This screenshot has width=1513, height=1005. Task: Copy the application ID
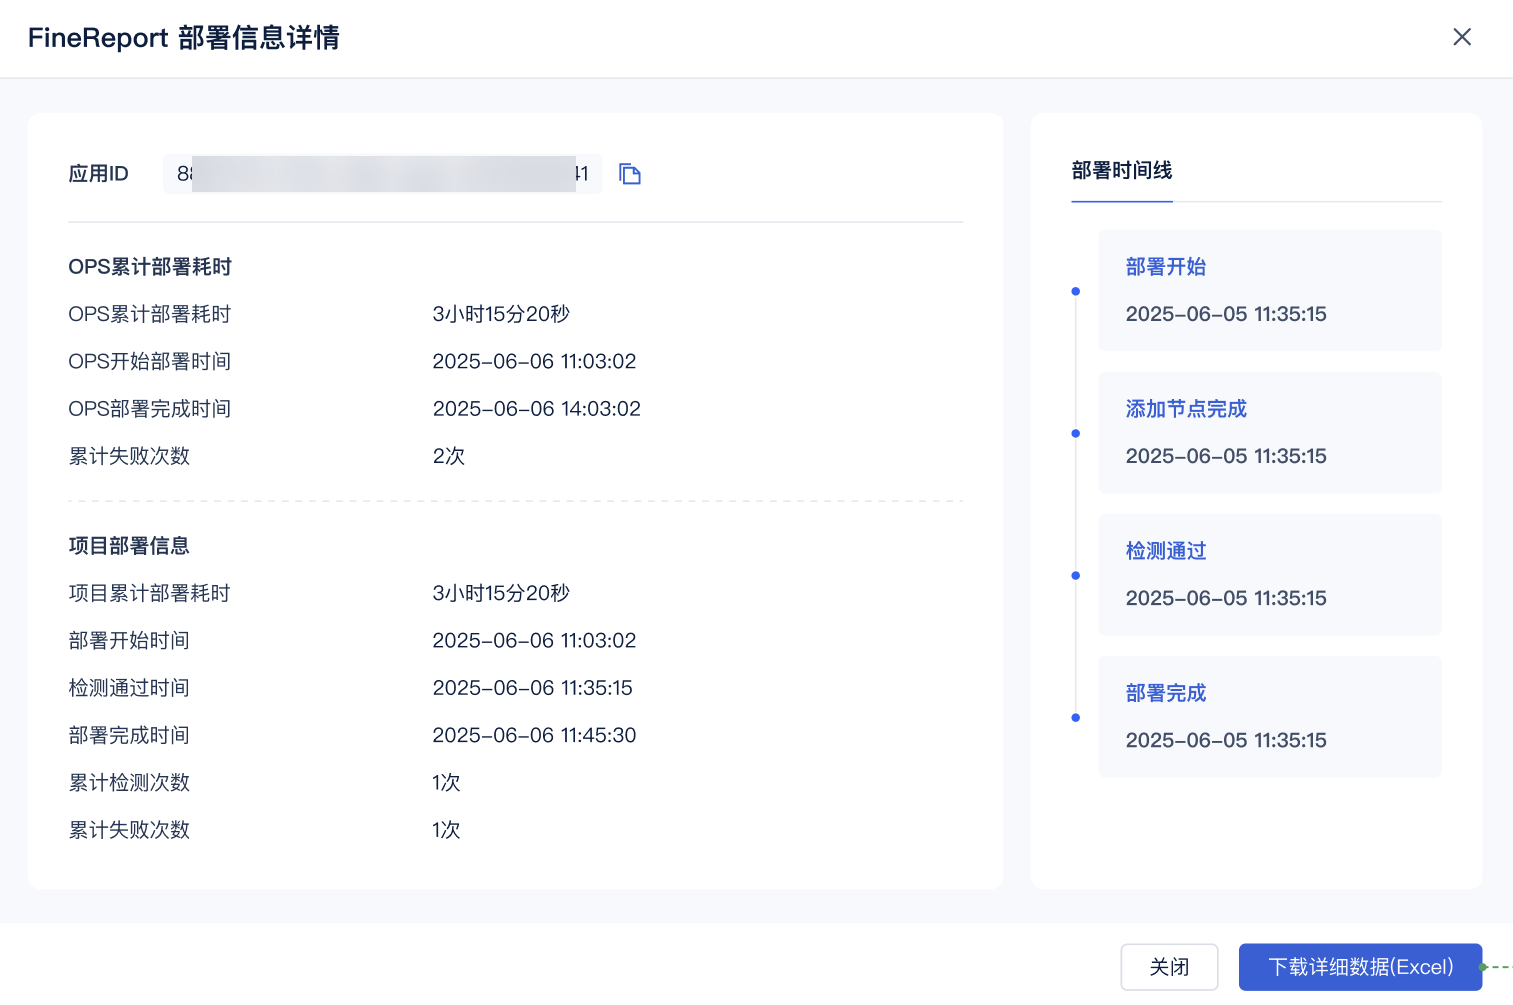[x=630, y=174]
